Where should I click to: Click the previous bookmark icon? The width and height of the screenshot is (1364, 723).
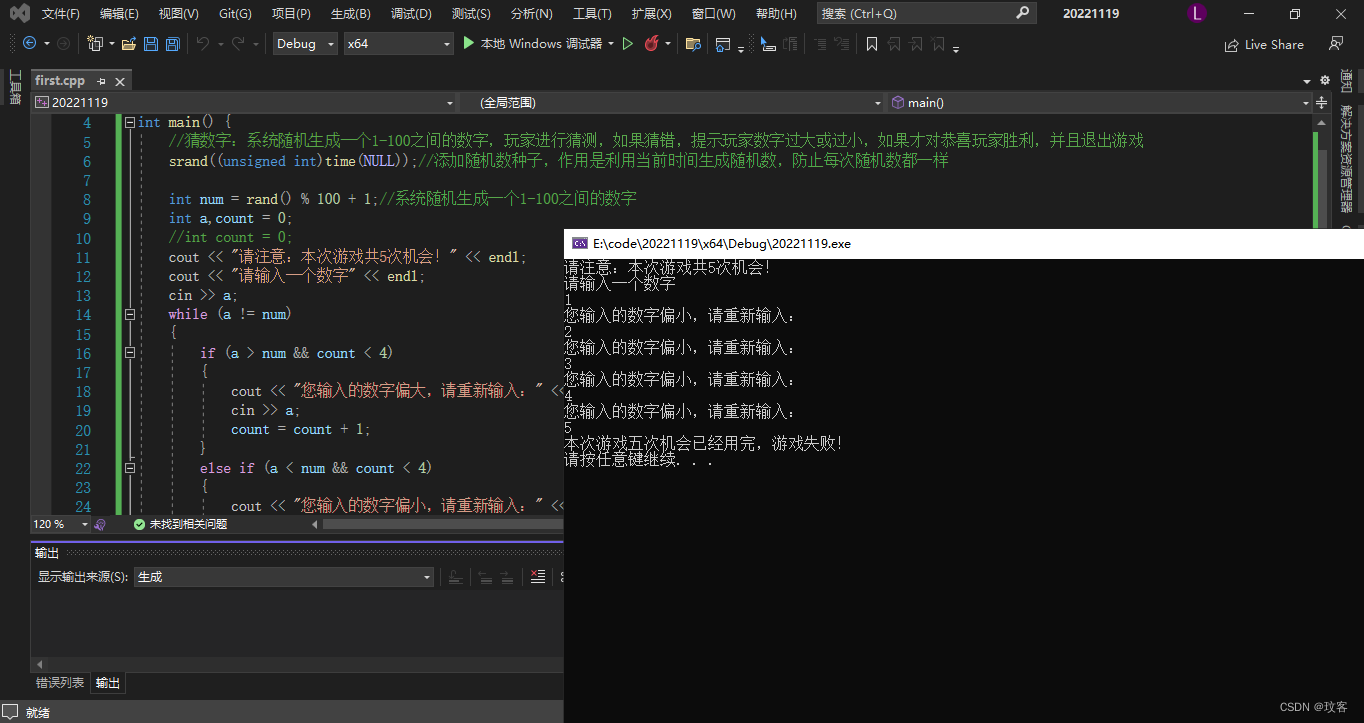[x=893, y=44]
